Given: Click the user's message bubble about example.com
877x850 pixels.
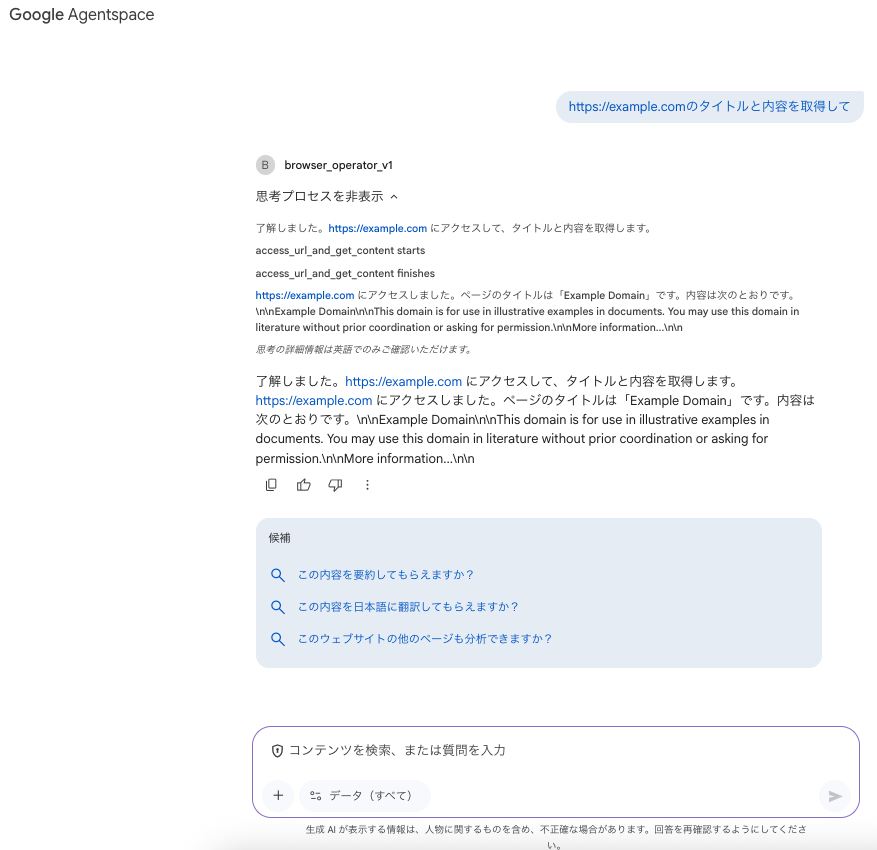Looking at the screenshot, I should coord(709,106).
